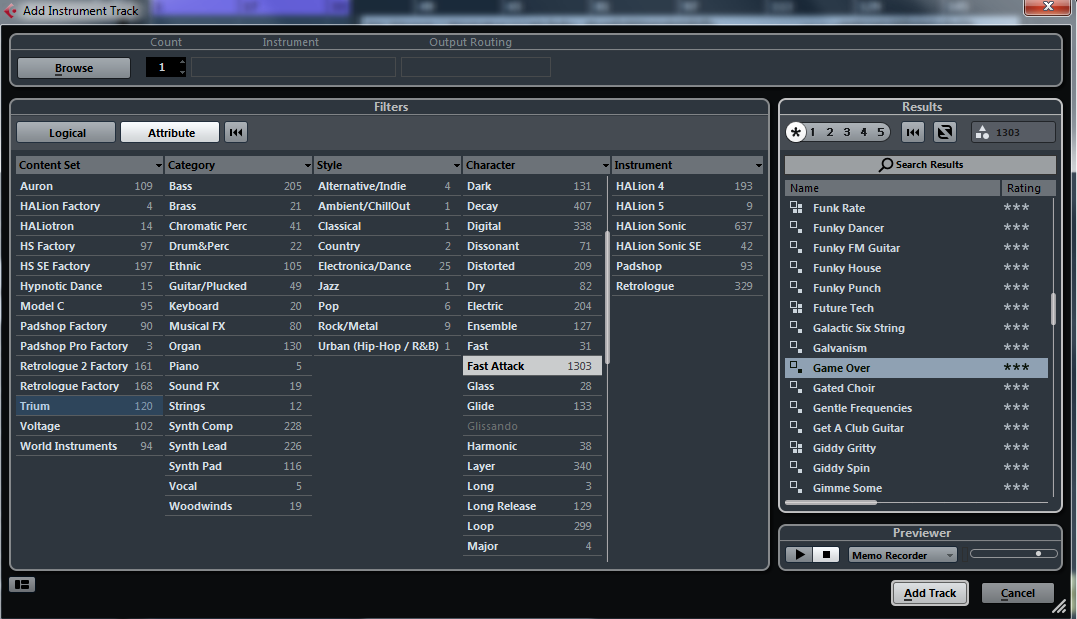Stop preview playback

pos(826,554)
